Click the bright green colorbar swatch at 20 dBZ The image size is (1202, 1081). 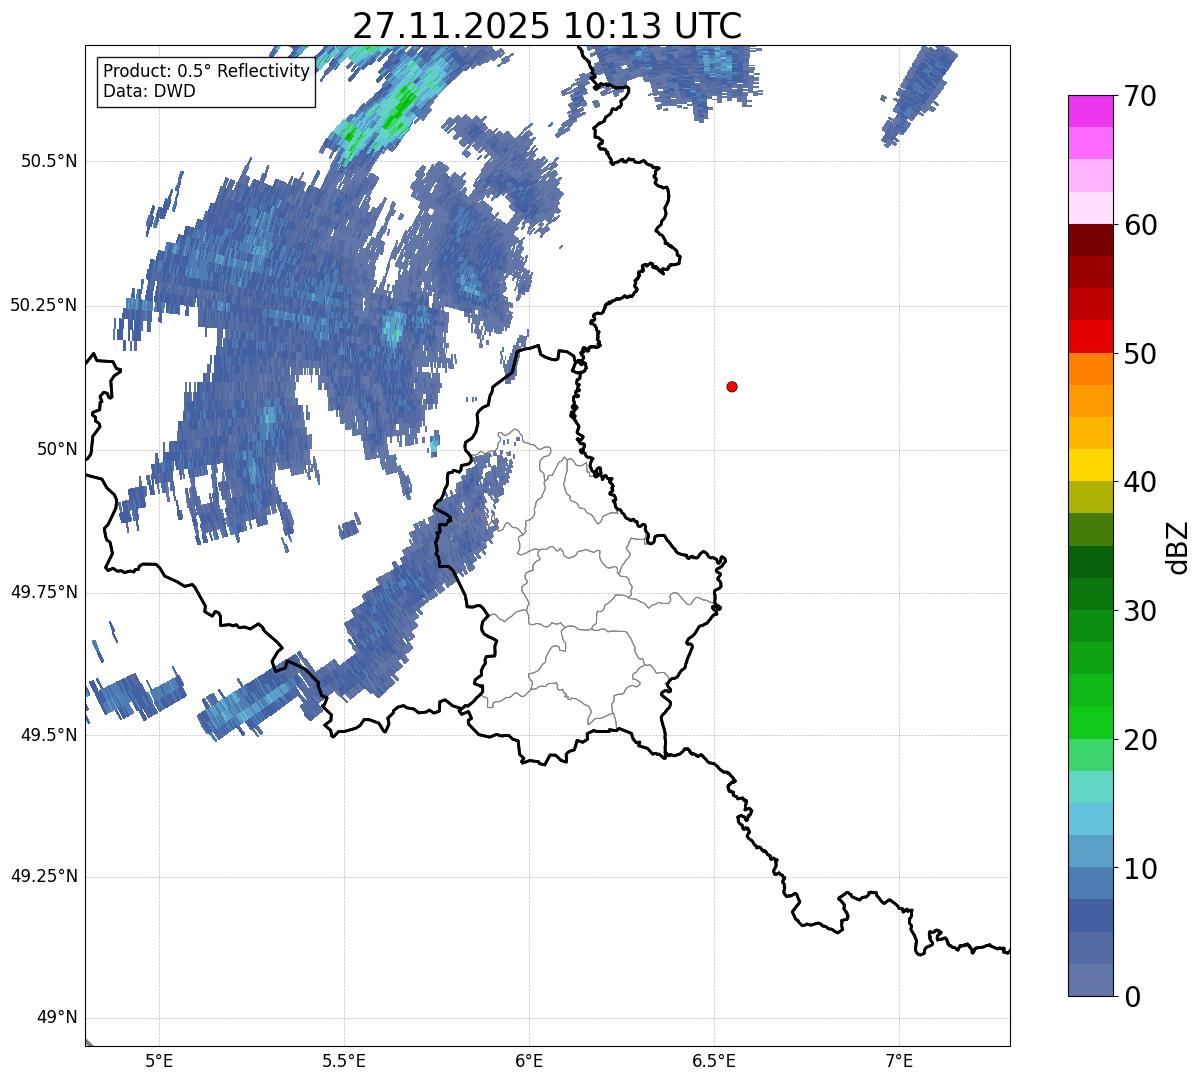point(1090,723)
